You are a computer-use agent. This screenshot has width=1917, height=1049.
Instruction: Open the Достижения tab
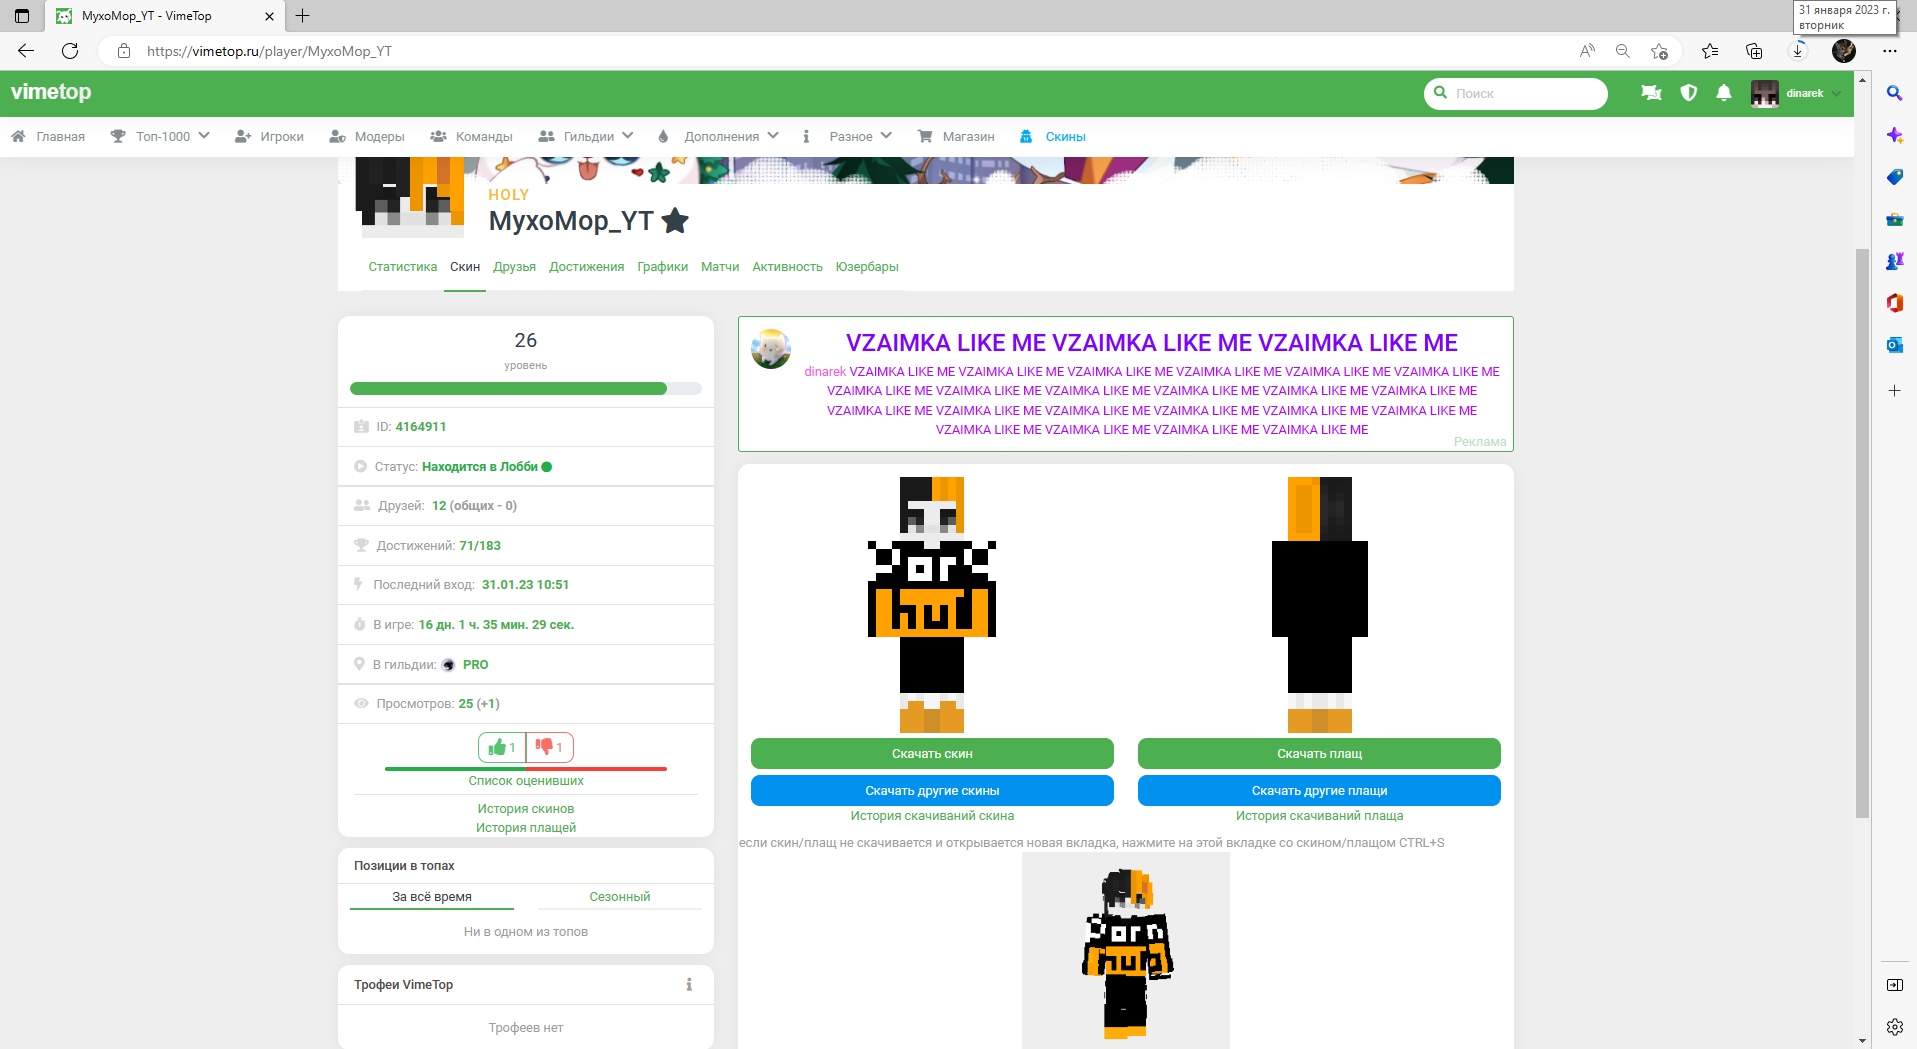click(x=586, y=267)
